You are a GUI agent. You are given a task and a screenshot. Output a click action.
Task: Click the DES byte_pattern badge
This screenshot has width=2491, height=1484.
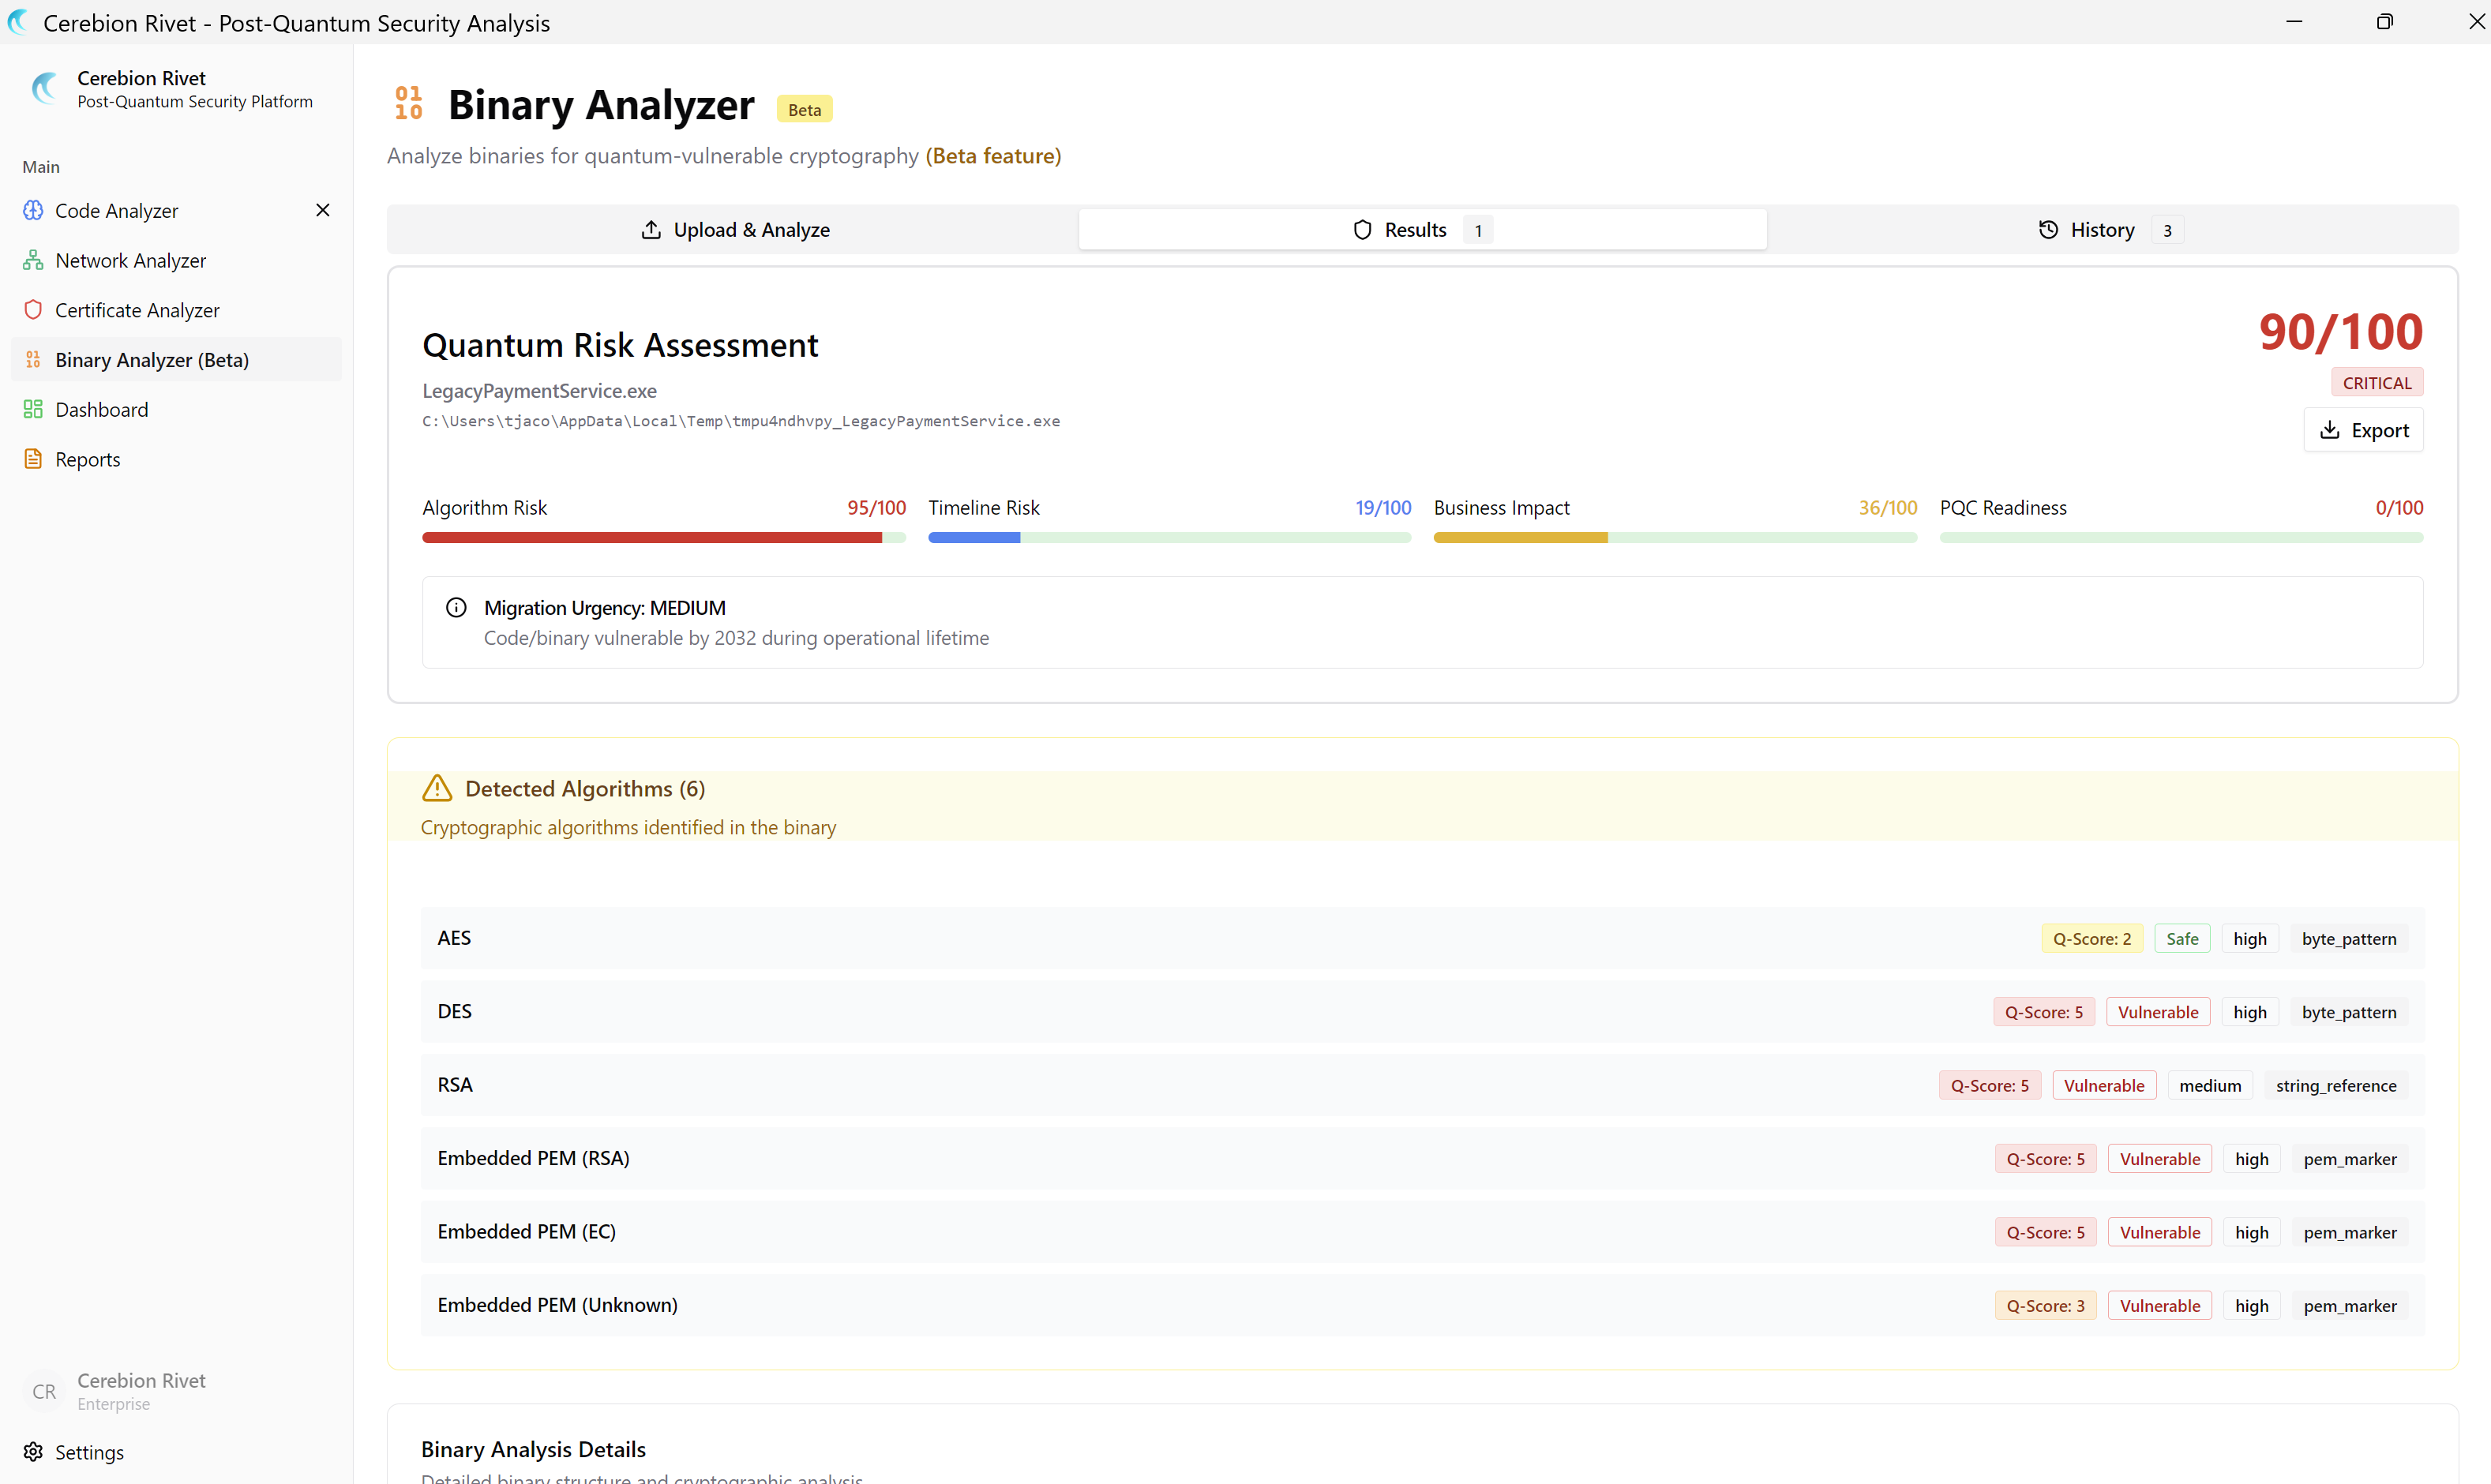coord(2348,1012)
